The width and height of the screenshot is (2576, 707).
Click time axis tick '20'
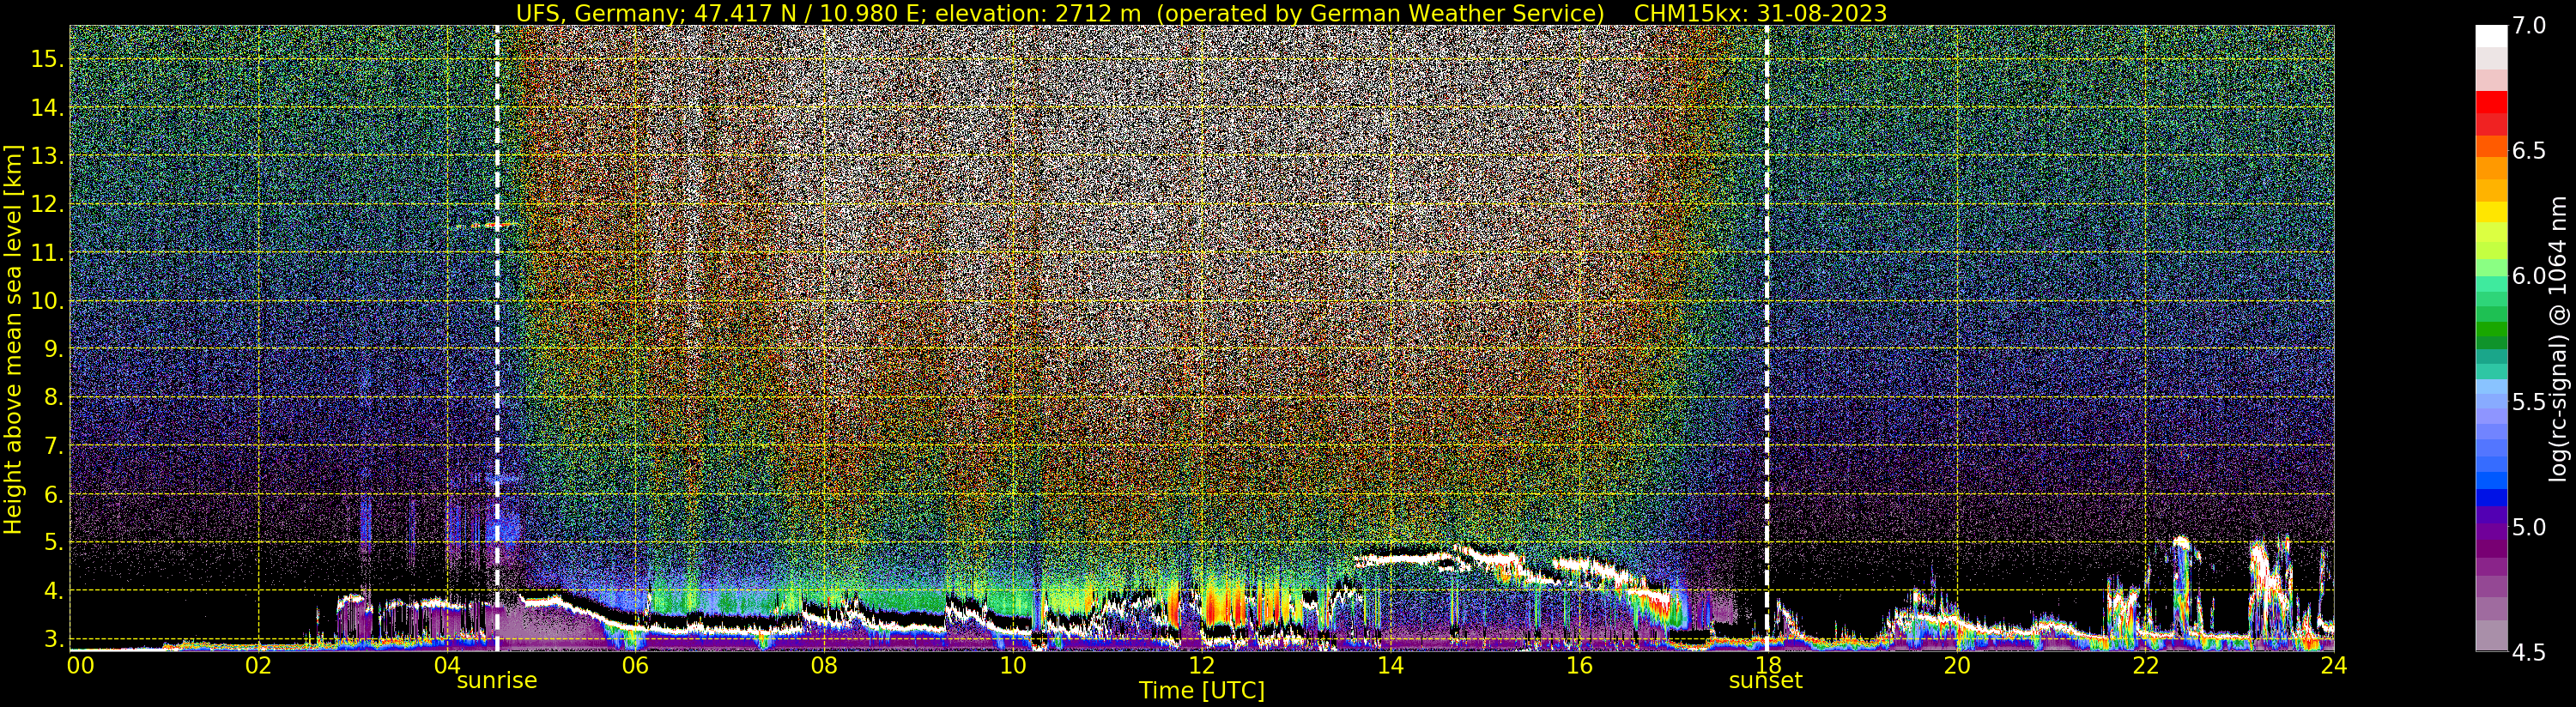coord(1956,664)
